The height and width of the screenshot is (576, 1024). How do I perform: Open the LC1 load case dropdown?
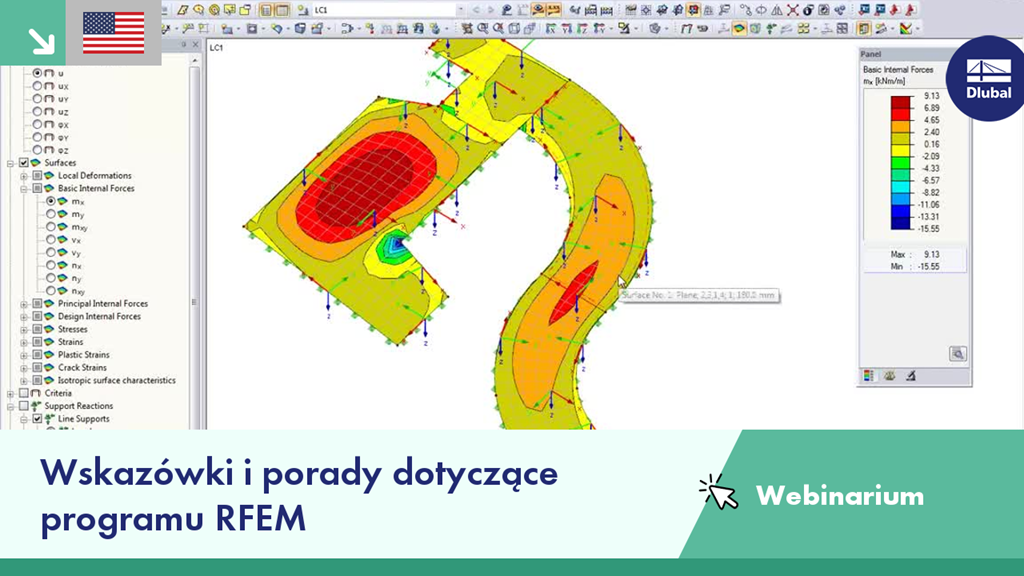[x=462, y=8]
